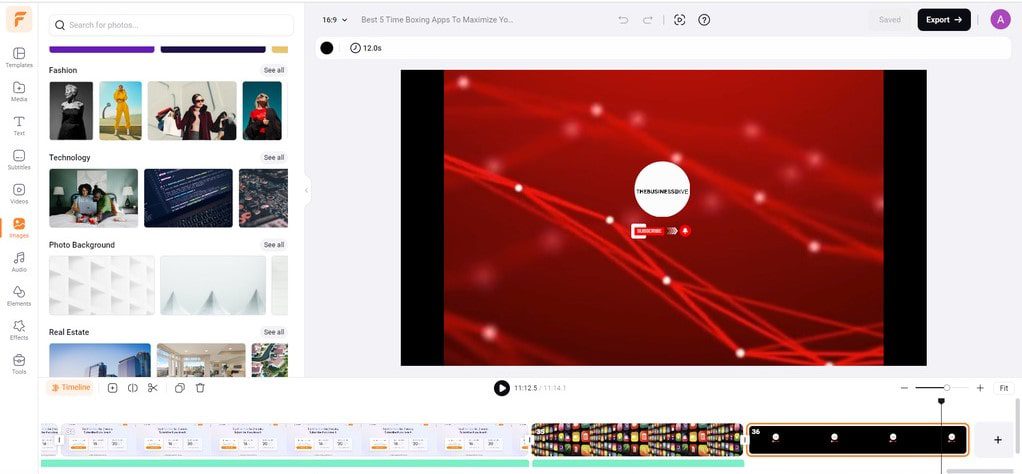This screenshot has height=474, width=1022.
Task: Open the 16:9 aspect ratio dropdown
Action: (x=334, y=19)
